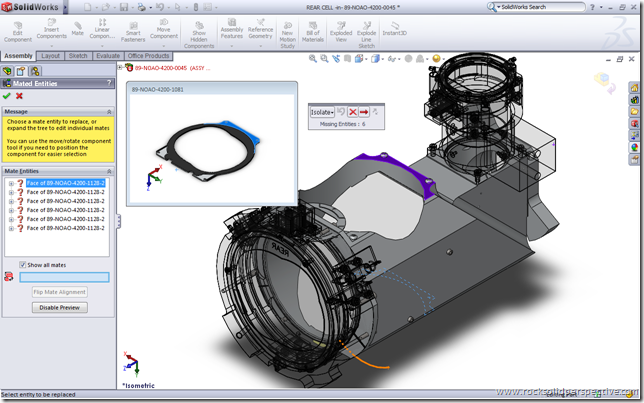Open the Hide/Show Items dropdown arrow
The height and width of the screenshot is (403, 644).
click(x=399, y=60)
